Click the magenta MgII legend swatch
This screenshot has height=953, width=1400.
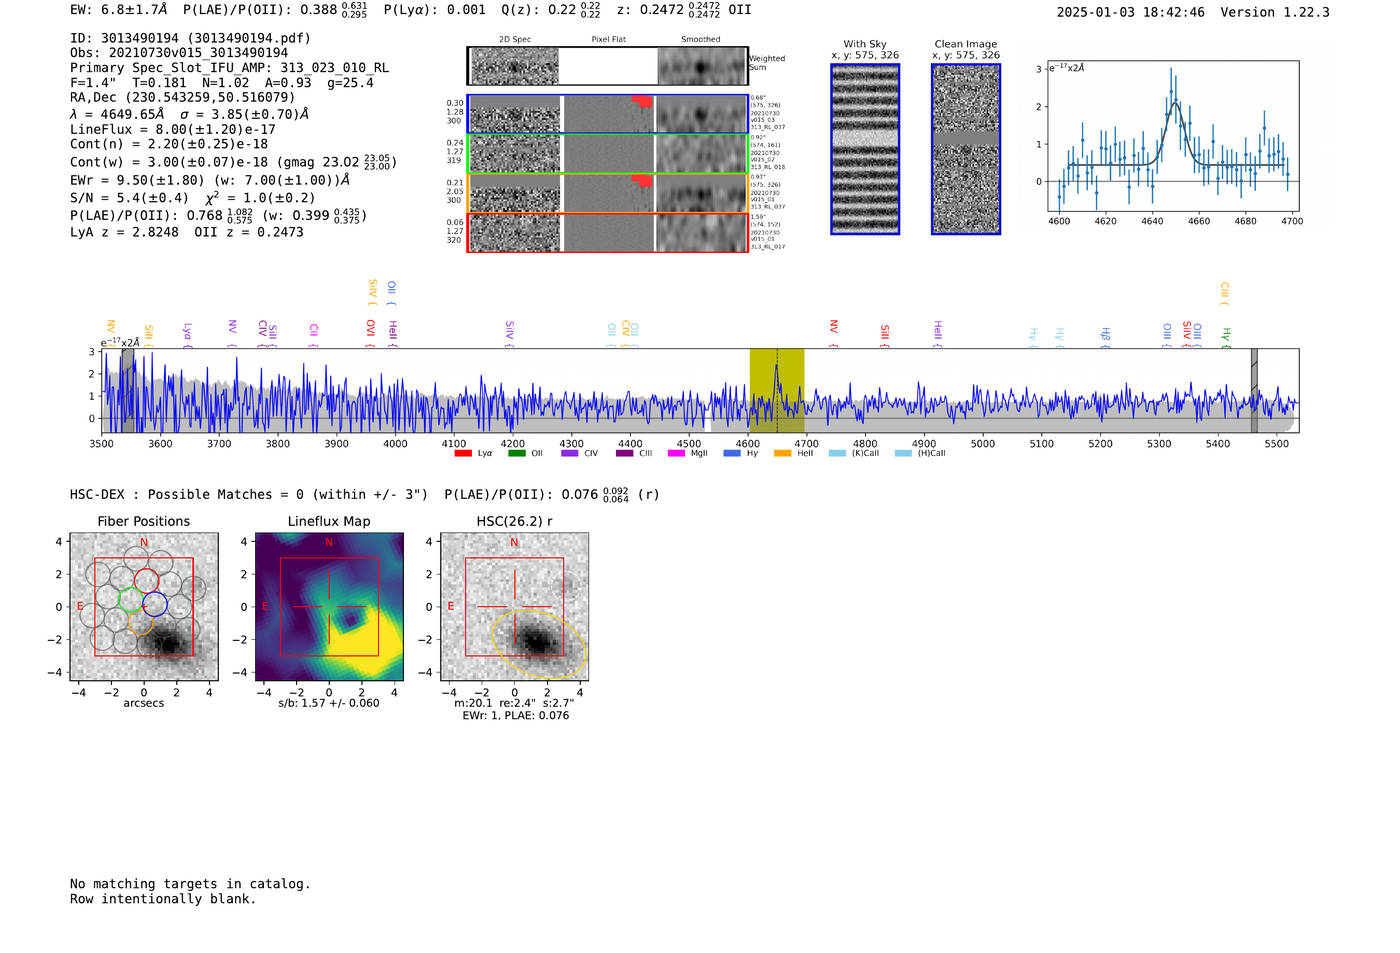point(676,454)
